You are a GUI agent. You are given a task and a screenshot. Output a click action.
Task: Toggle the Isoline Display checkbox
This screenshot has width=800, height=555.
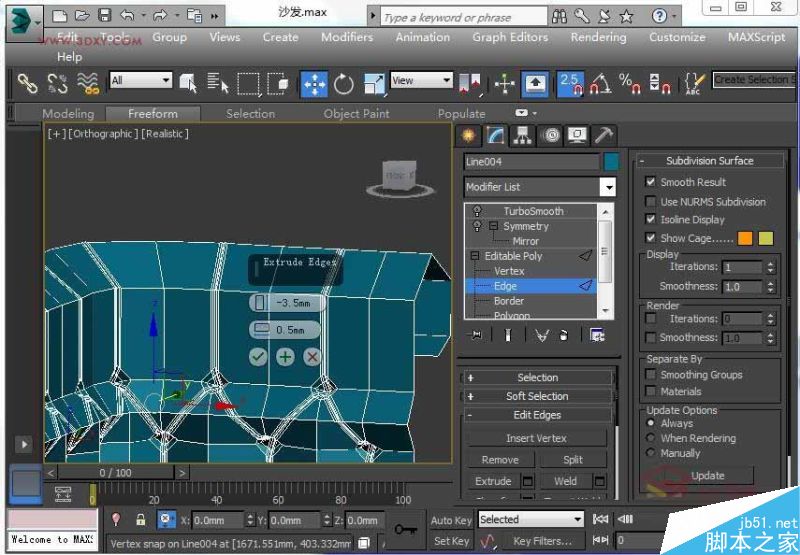tap(651, 219)
